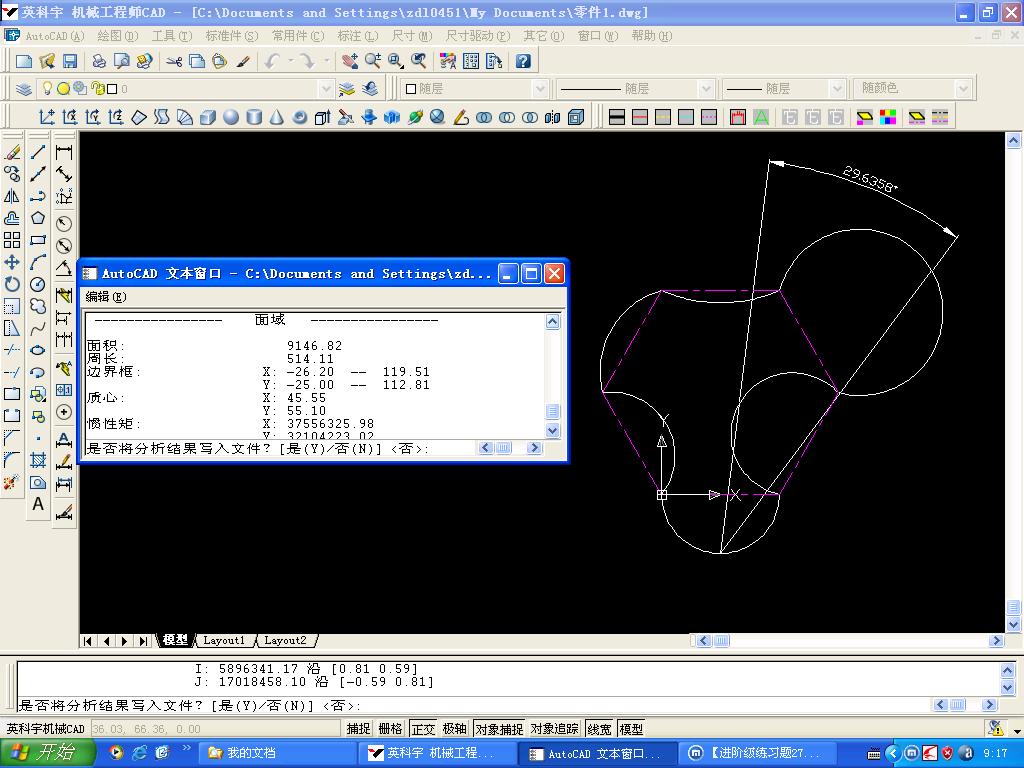
Task: Expand the 随颜色 plot style dropdown
Action: (963, 88)
